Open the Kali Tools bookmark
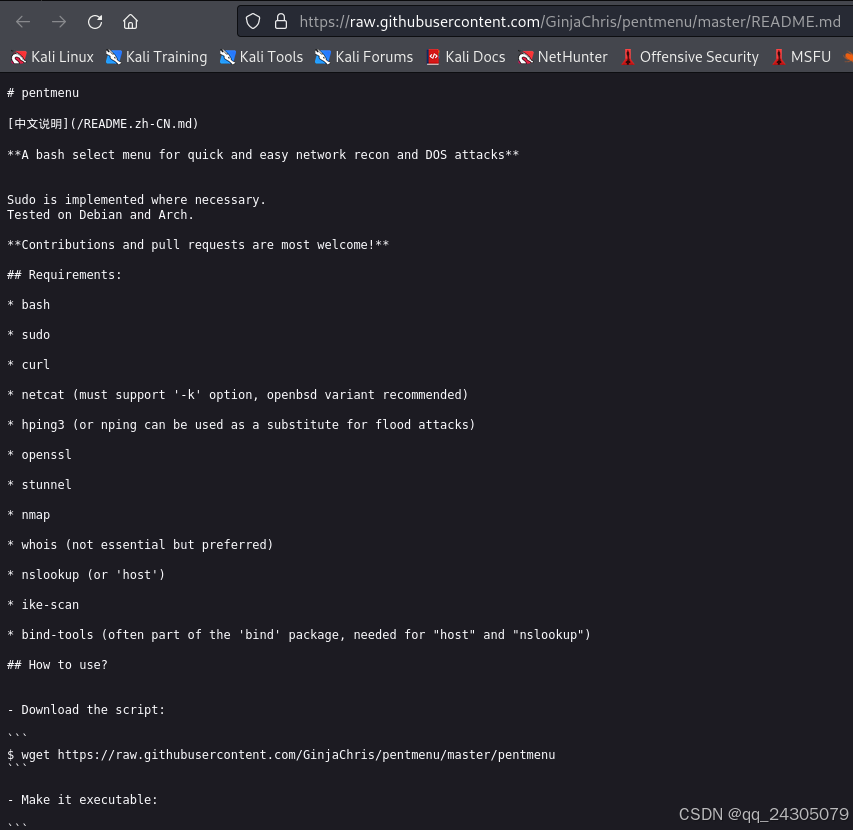853x830 pixels. pos(261,57)
